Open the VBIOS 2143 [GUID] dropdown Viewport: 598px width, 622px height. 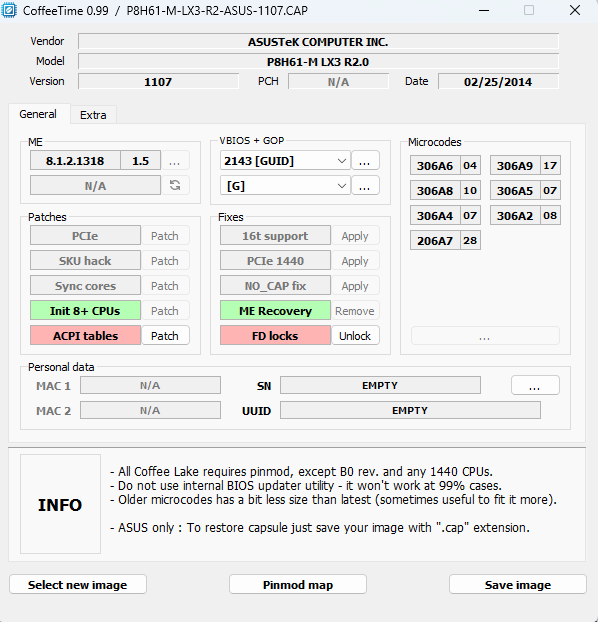tap(285, 161)
